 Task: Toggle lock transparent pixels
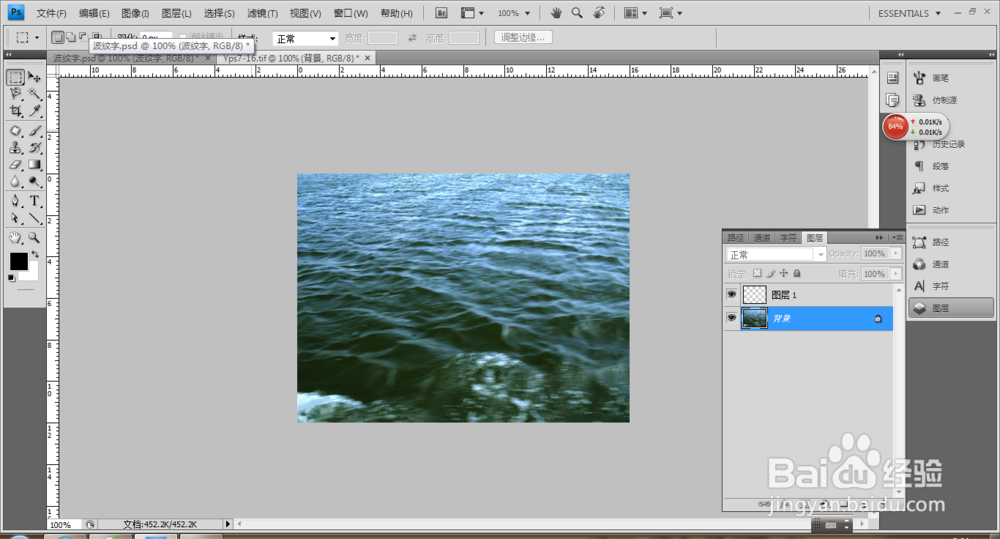[757, 273]
